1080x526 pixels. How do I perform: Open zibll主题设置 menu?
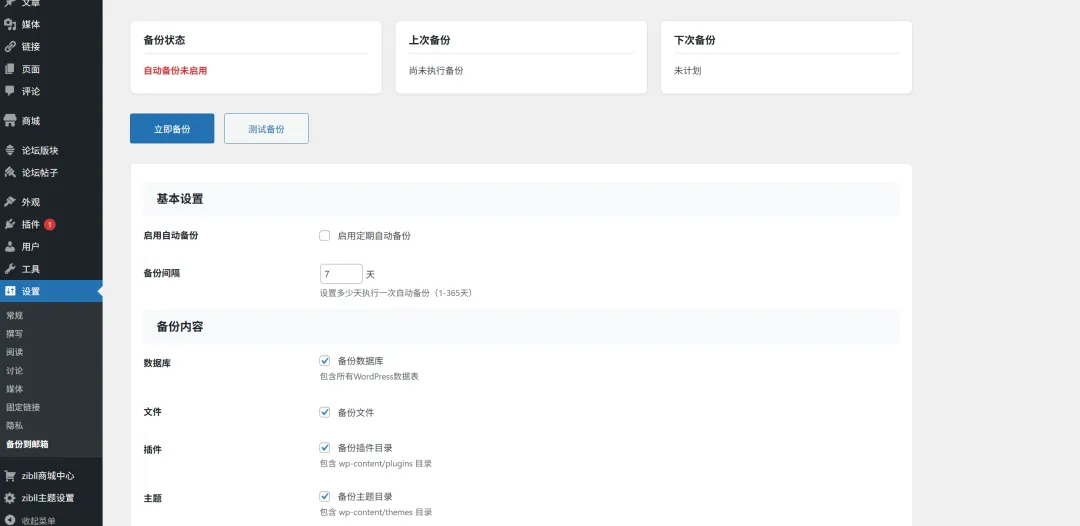(x=51, y=498)
